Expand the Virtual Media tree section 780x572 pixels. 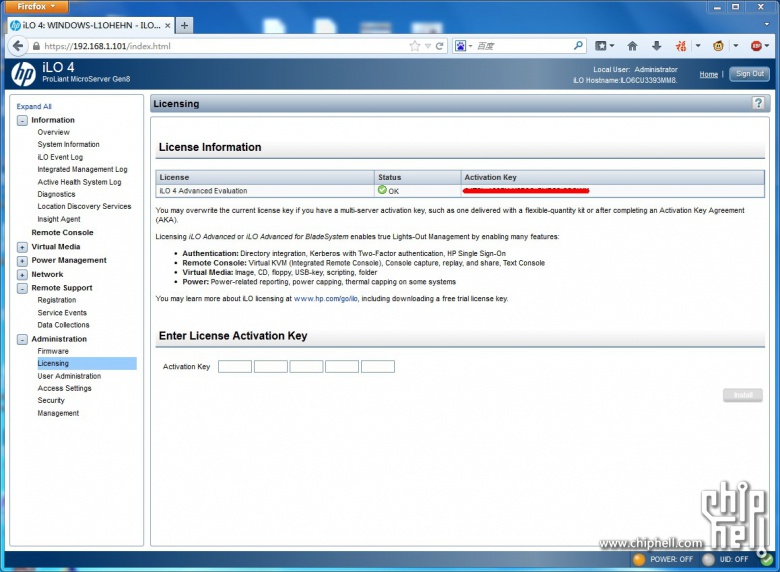[x=22, y=247]
